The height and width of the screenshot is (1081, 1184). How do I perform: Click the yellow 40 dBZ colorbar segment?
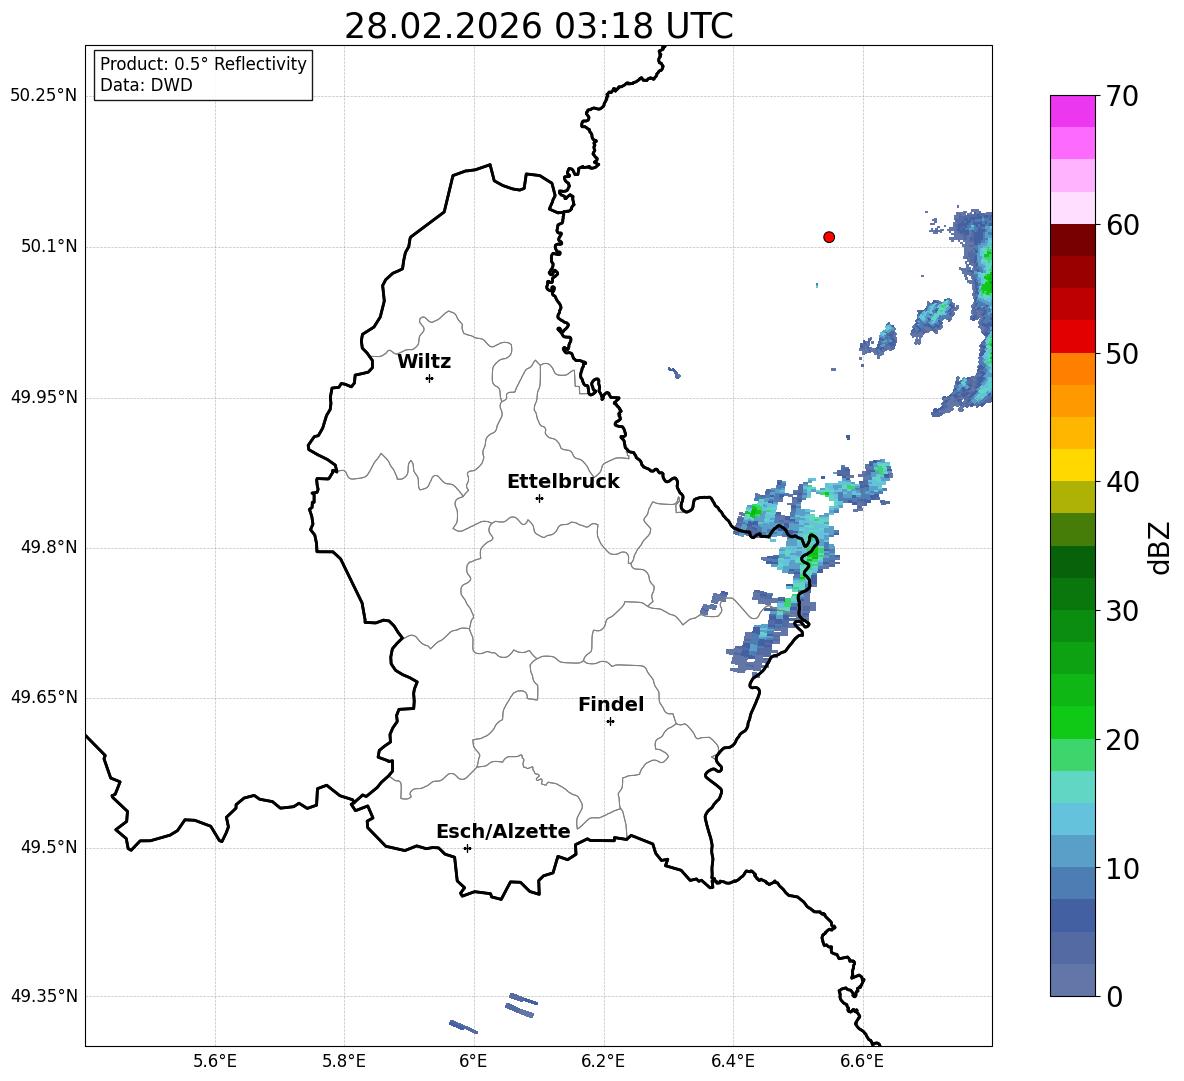pyautogui.click(x=1072, y=465)
